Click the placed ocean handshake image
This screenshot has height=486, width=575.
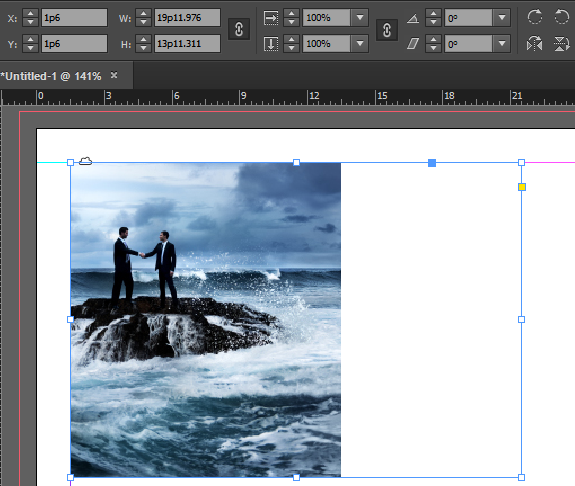click(206, 320)
